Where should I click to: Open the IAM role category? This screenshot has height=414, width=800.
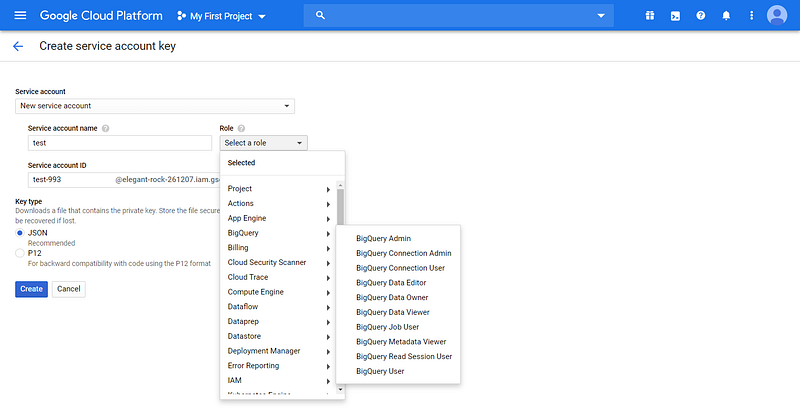click(x=279, y=381)
